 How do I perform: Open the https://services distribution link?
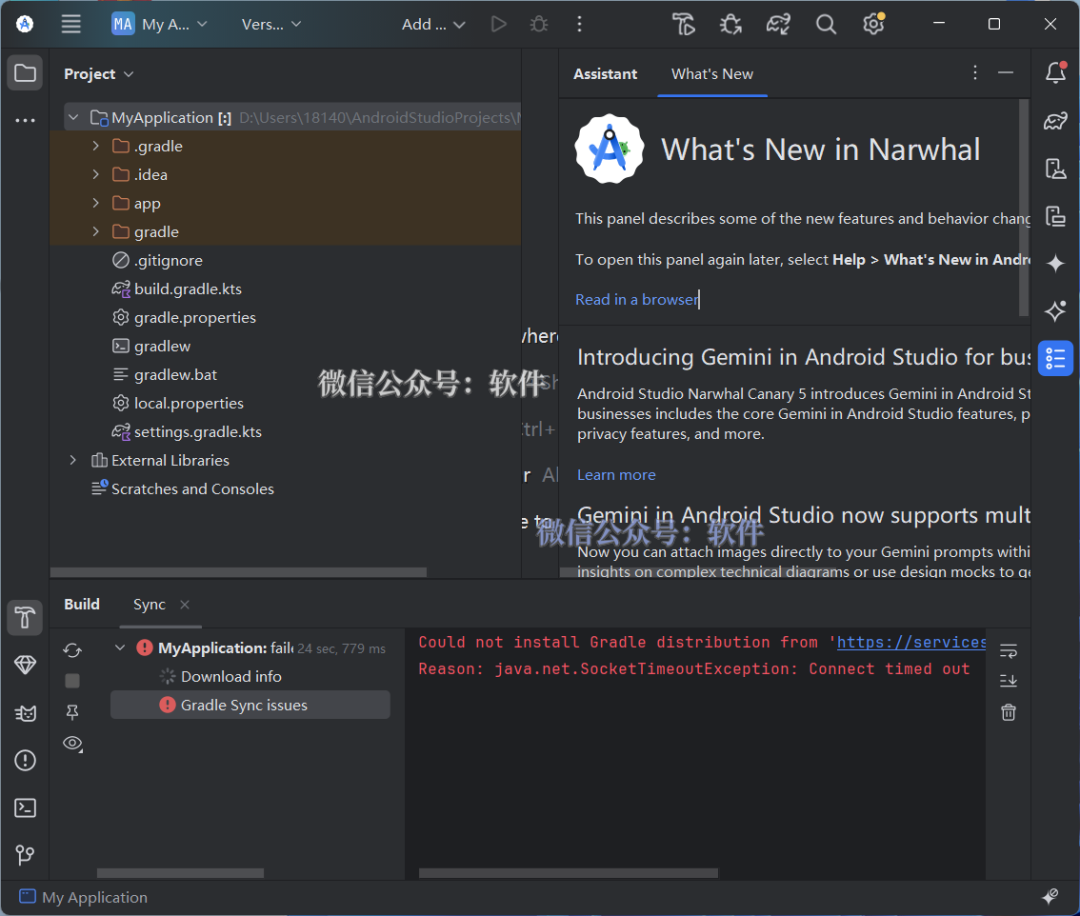(911, 643)
